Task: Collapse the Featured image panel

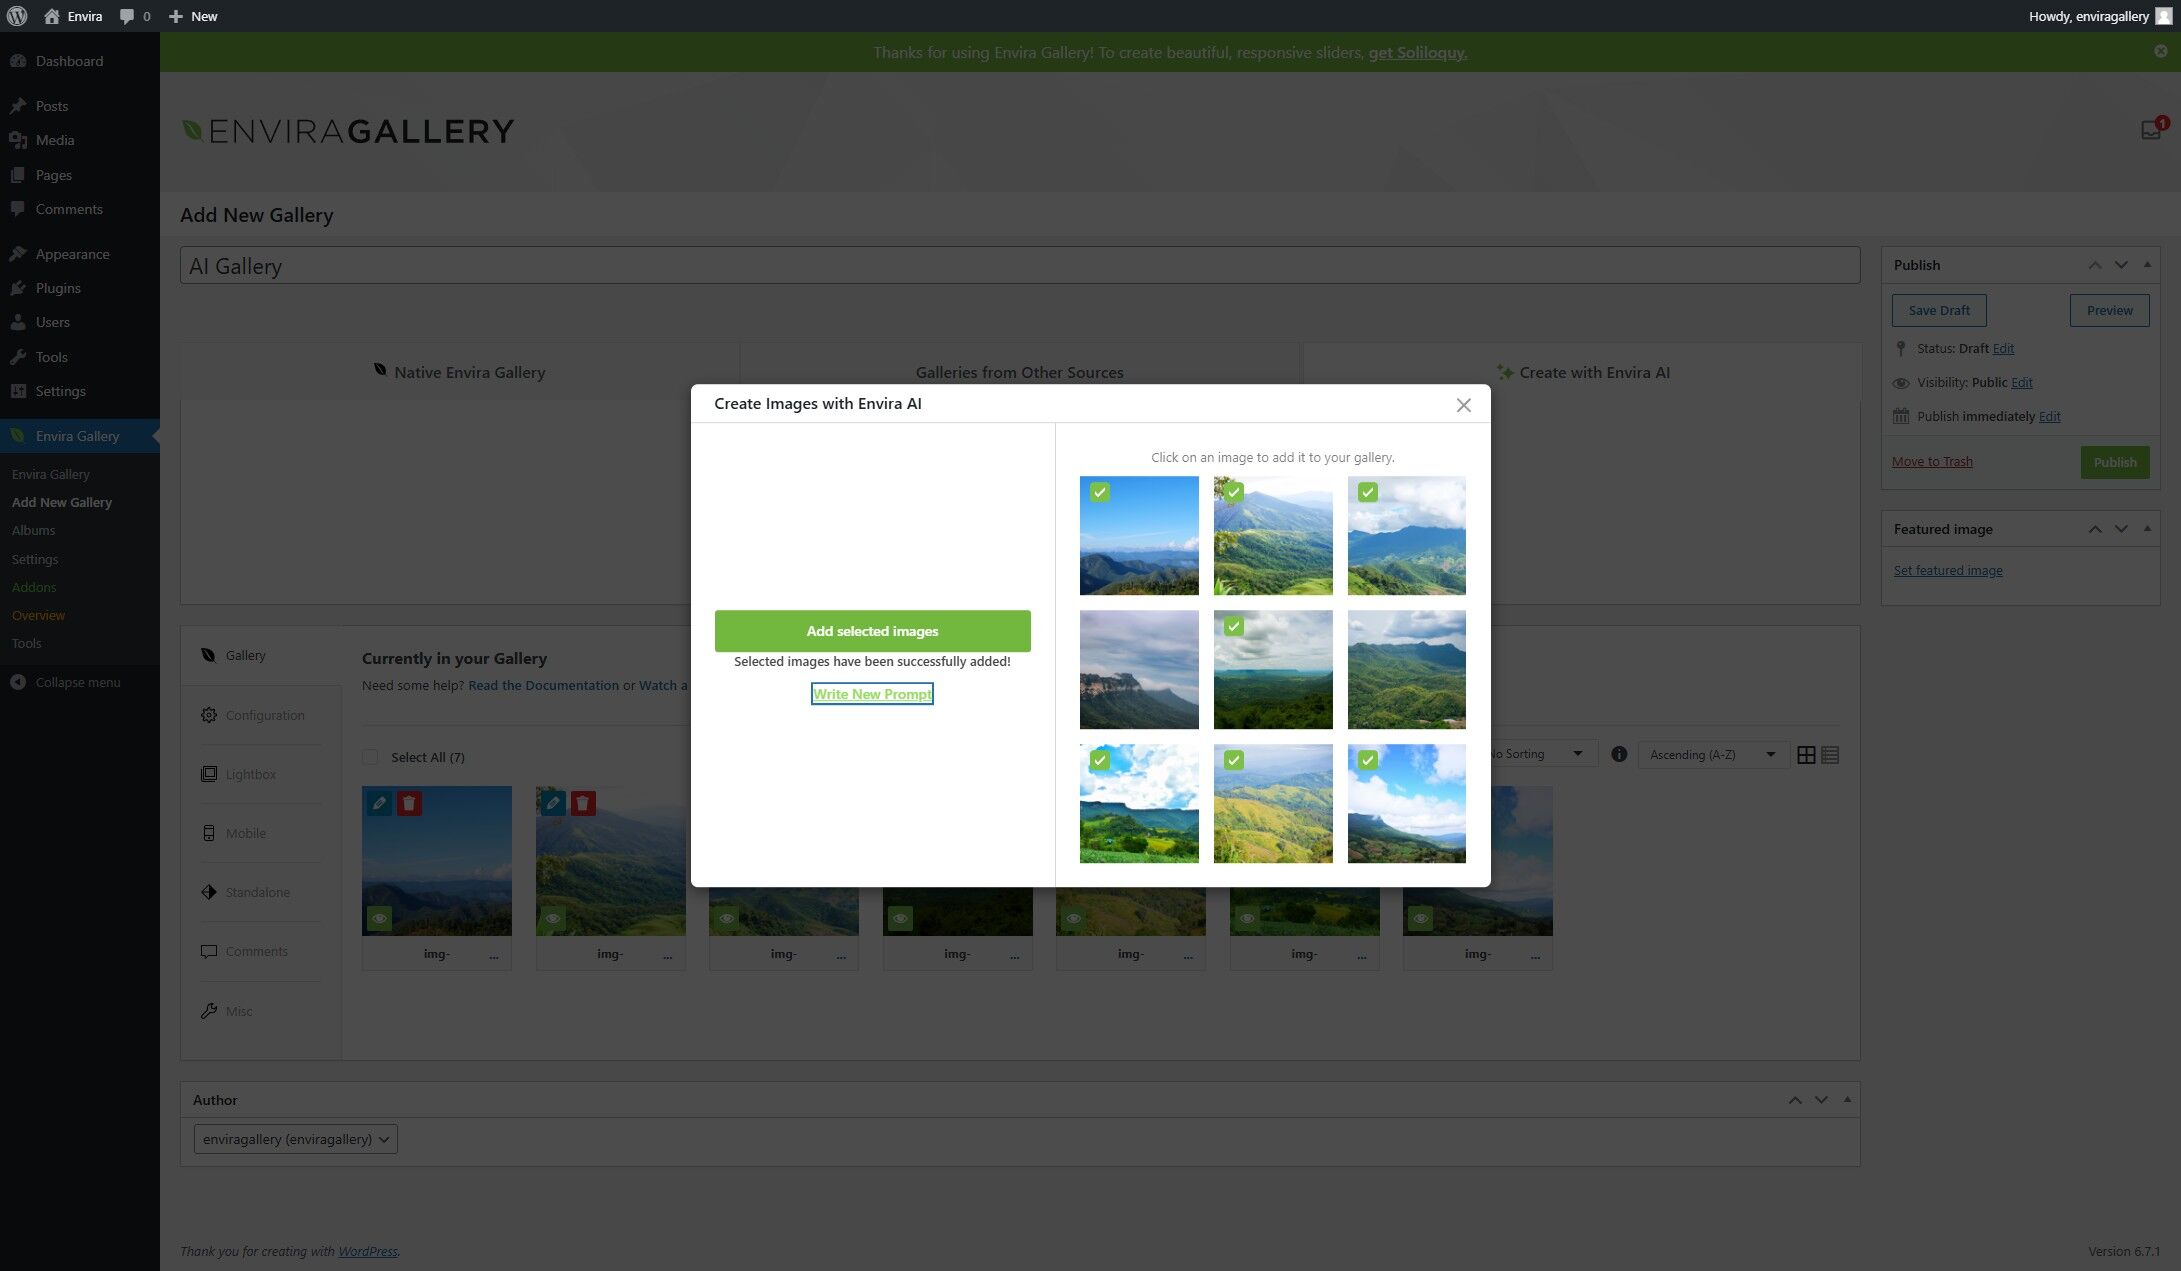Action: (x=2147, y=529)
